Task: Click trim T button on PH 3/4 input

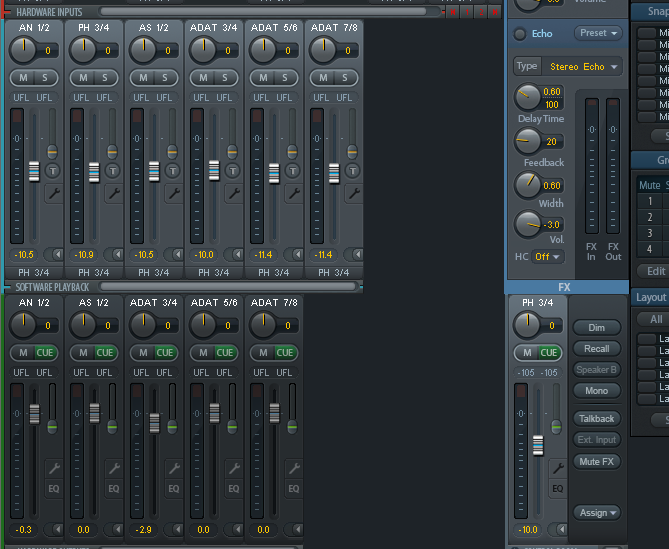Action: pos(113,171)
